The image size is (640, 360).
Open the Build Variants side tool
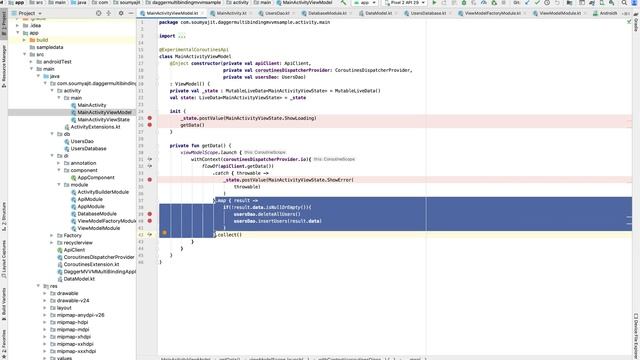(x=4, y=304)
